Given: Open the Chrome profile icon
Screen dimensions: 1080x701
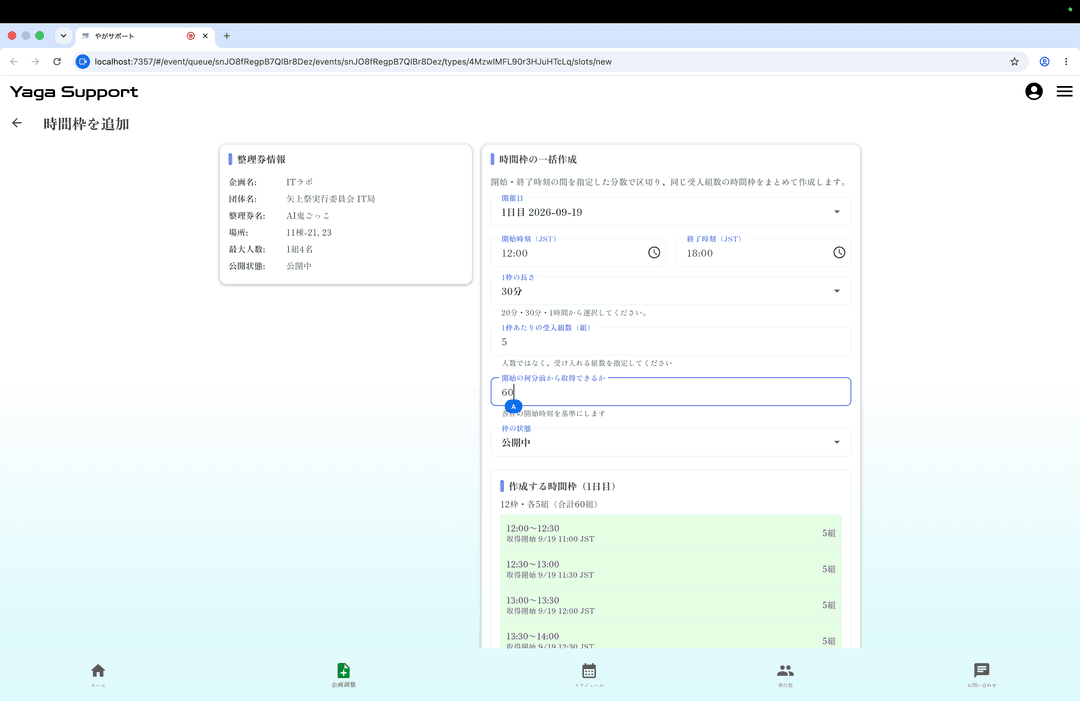Looking at the screenshot, I should click(x=1044, y=61).
